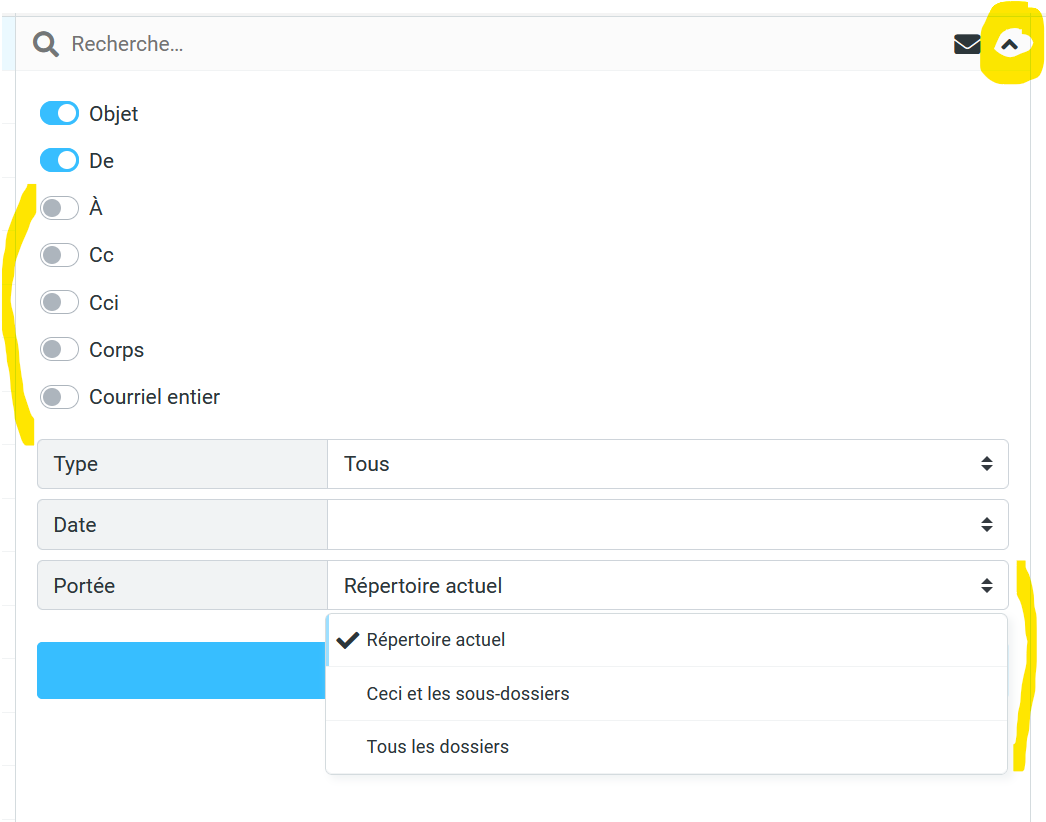
Task: Open the Date dropdown
Action: click(x=667, y=525)
